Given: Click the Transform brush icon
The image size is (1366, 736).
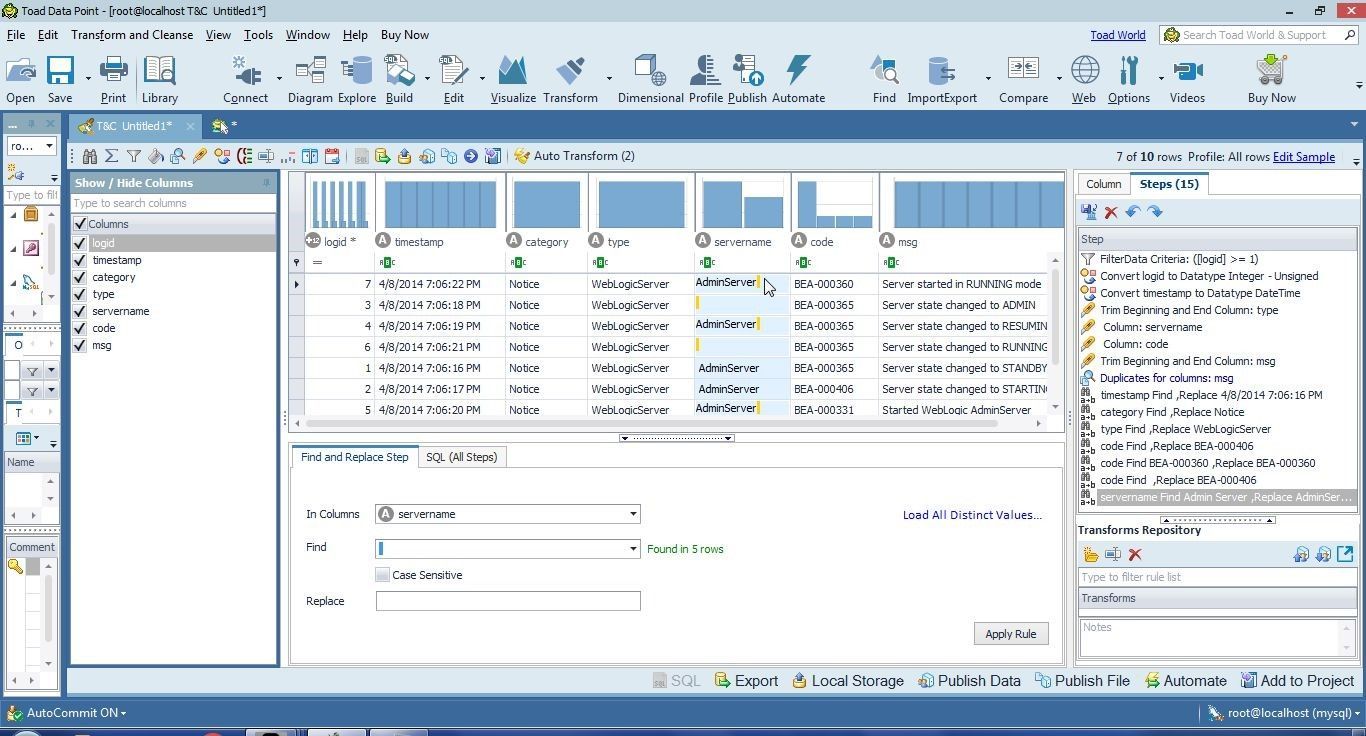Looking at the screenshot, I should pyautogui.click(x=570, y=72).
